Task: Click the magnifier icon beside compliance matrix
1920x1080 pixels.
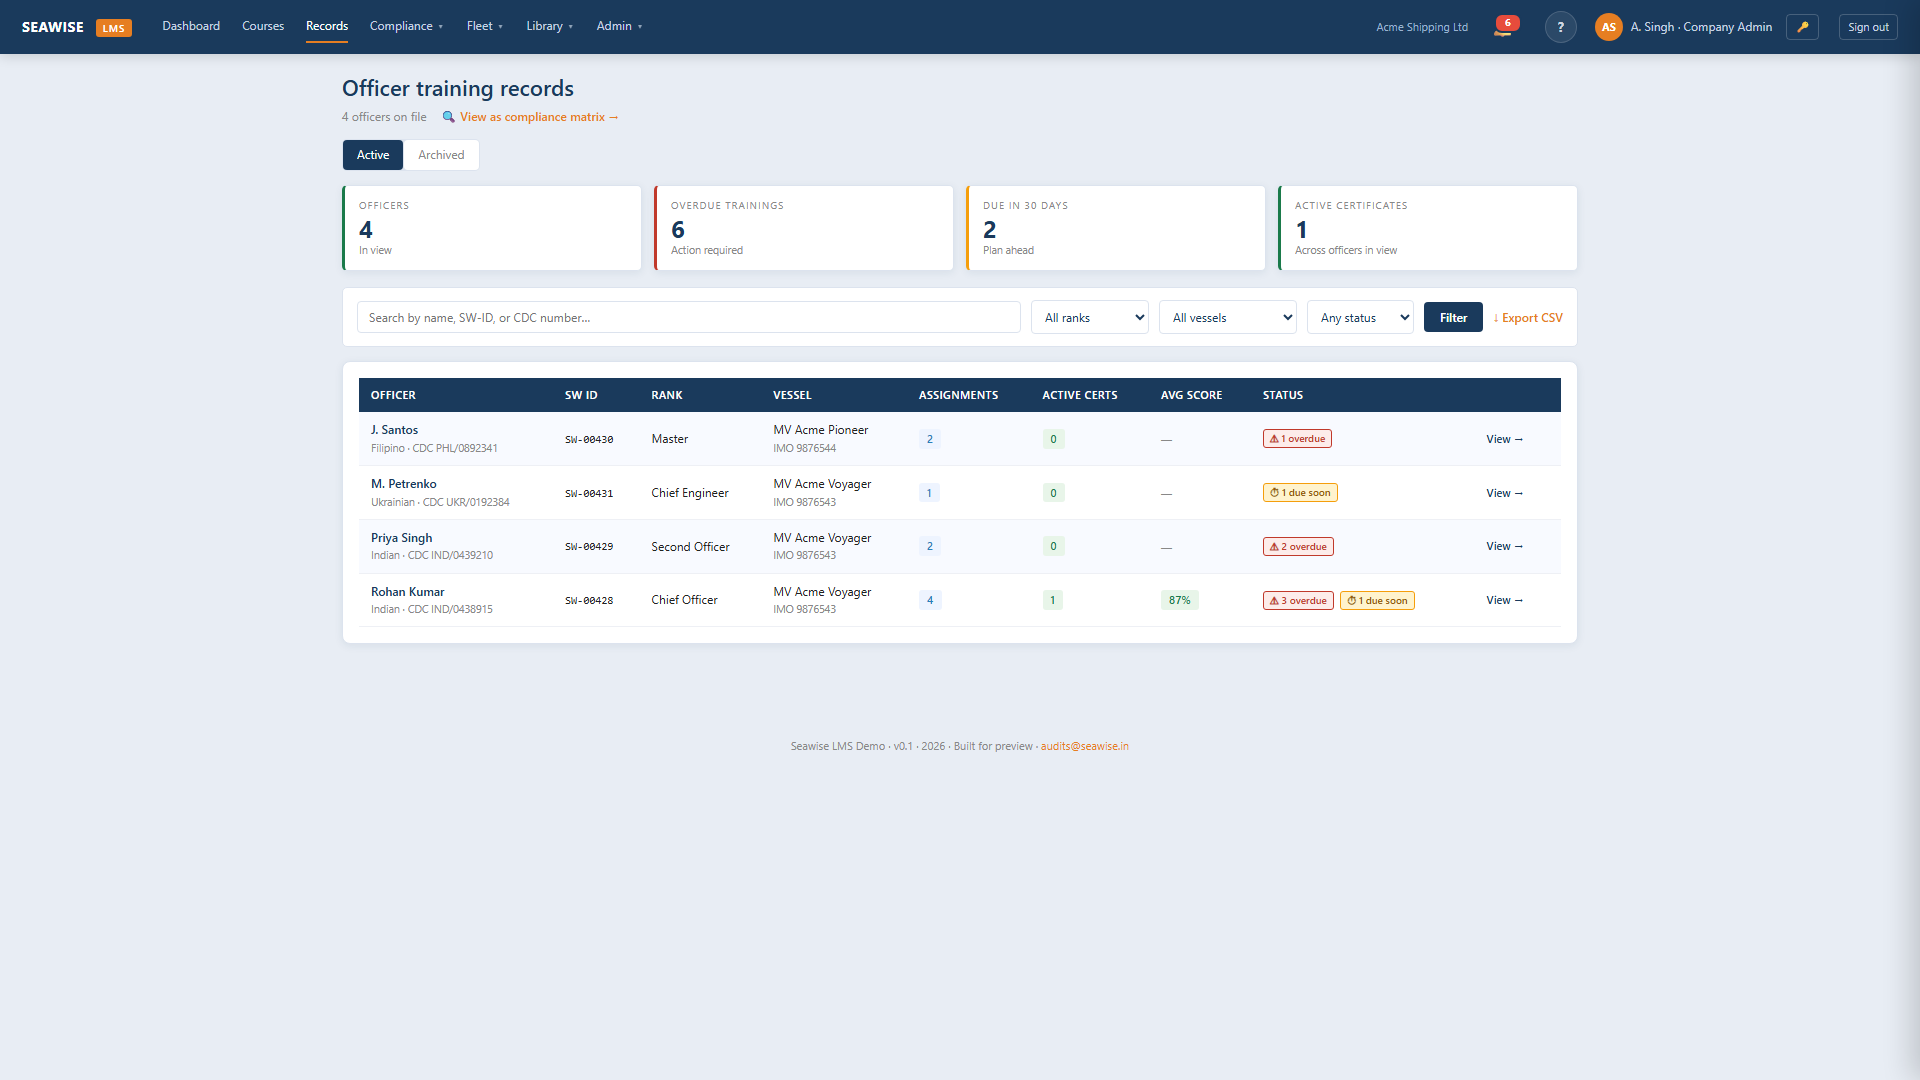Action: [449, 117]
